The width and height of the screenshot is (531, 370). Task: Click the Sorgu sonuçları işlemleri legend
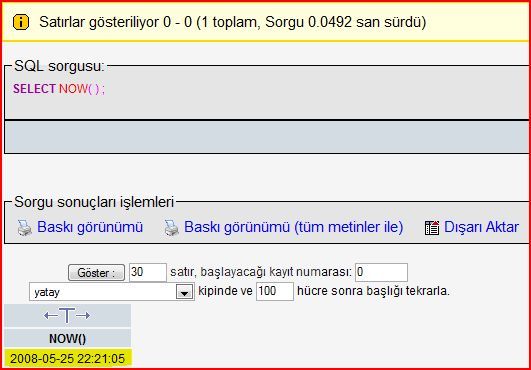click(94, 202)
